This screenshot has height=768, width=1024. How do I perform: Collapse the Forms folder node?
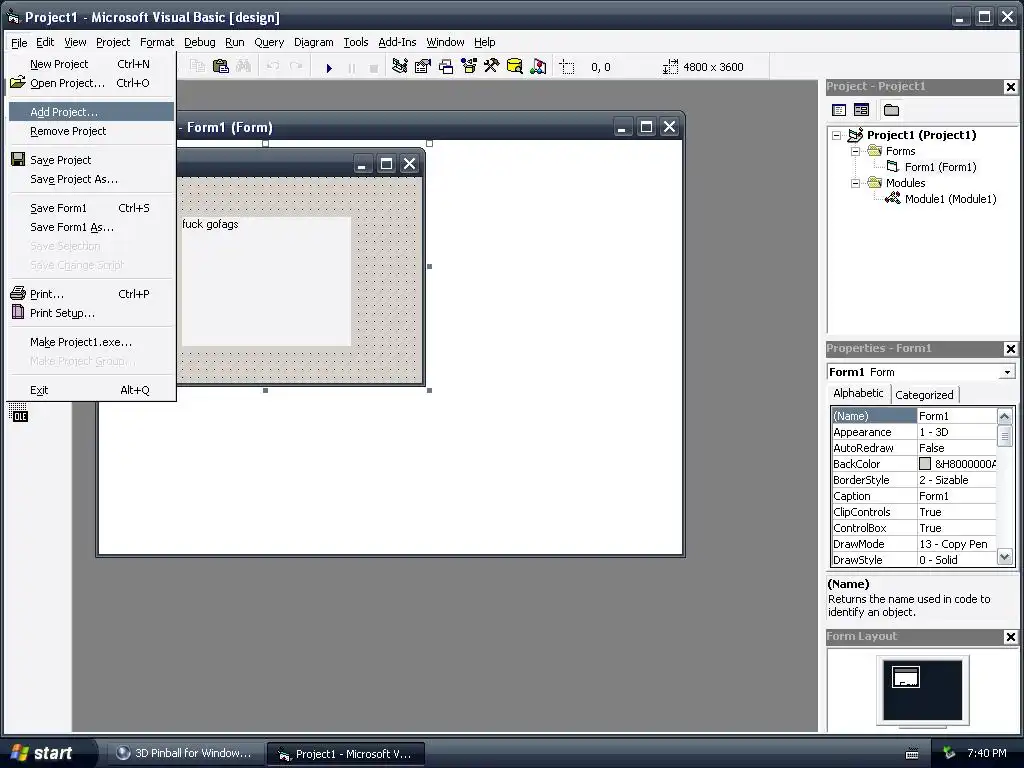(856, 151)
